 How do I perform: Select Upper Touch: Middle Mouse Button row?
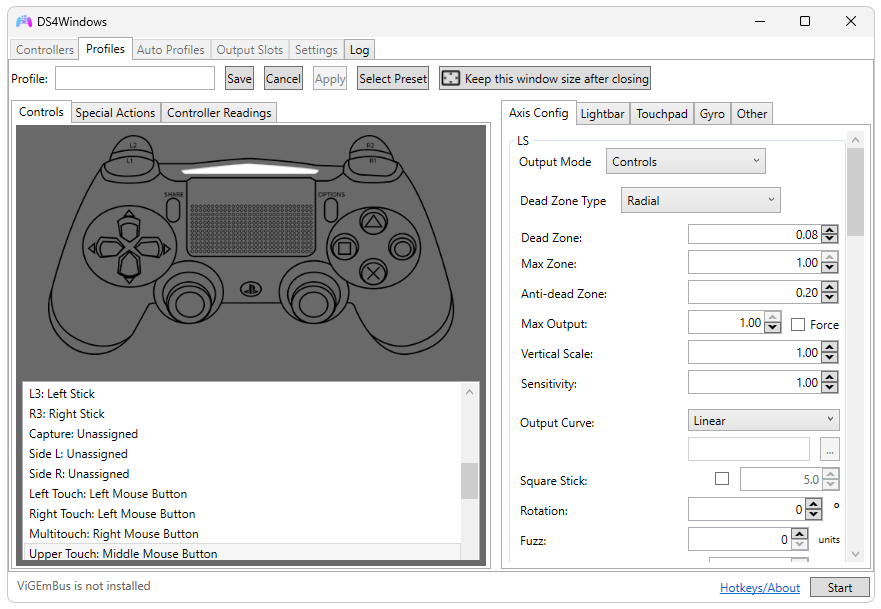242,552
